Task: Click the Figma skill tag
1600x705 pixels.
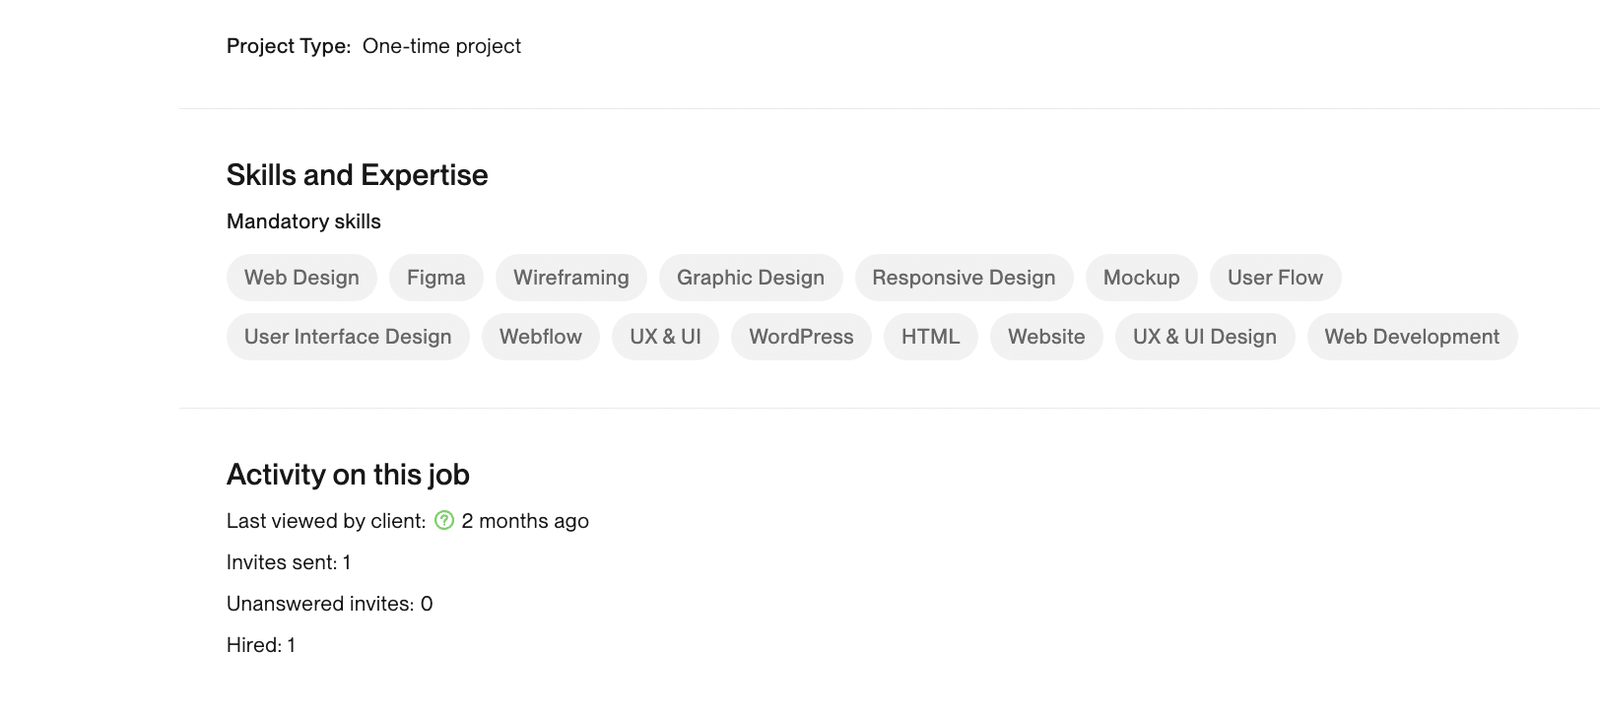Action: [436, 277]
